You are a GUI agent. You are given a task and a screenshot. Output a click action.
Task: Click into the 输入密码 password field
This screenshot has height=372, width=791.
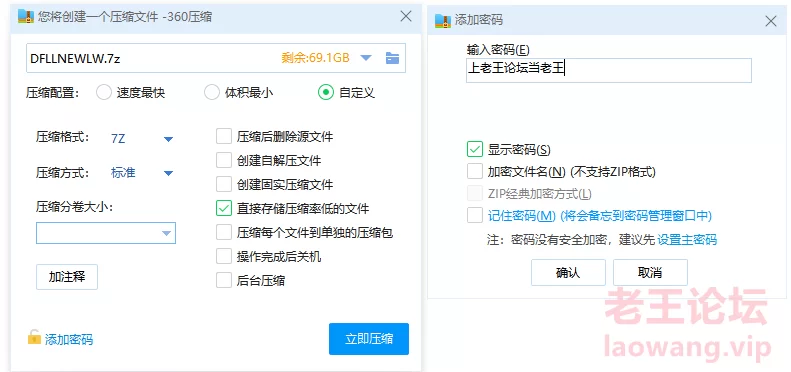tap(609, 70)
